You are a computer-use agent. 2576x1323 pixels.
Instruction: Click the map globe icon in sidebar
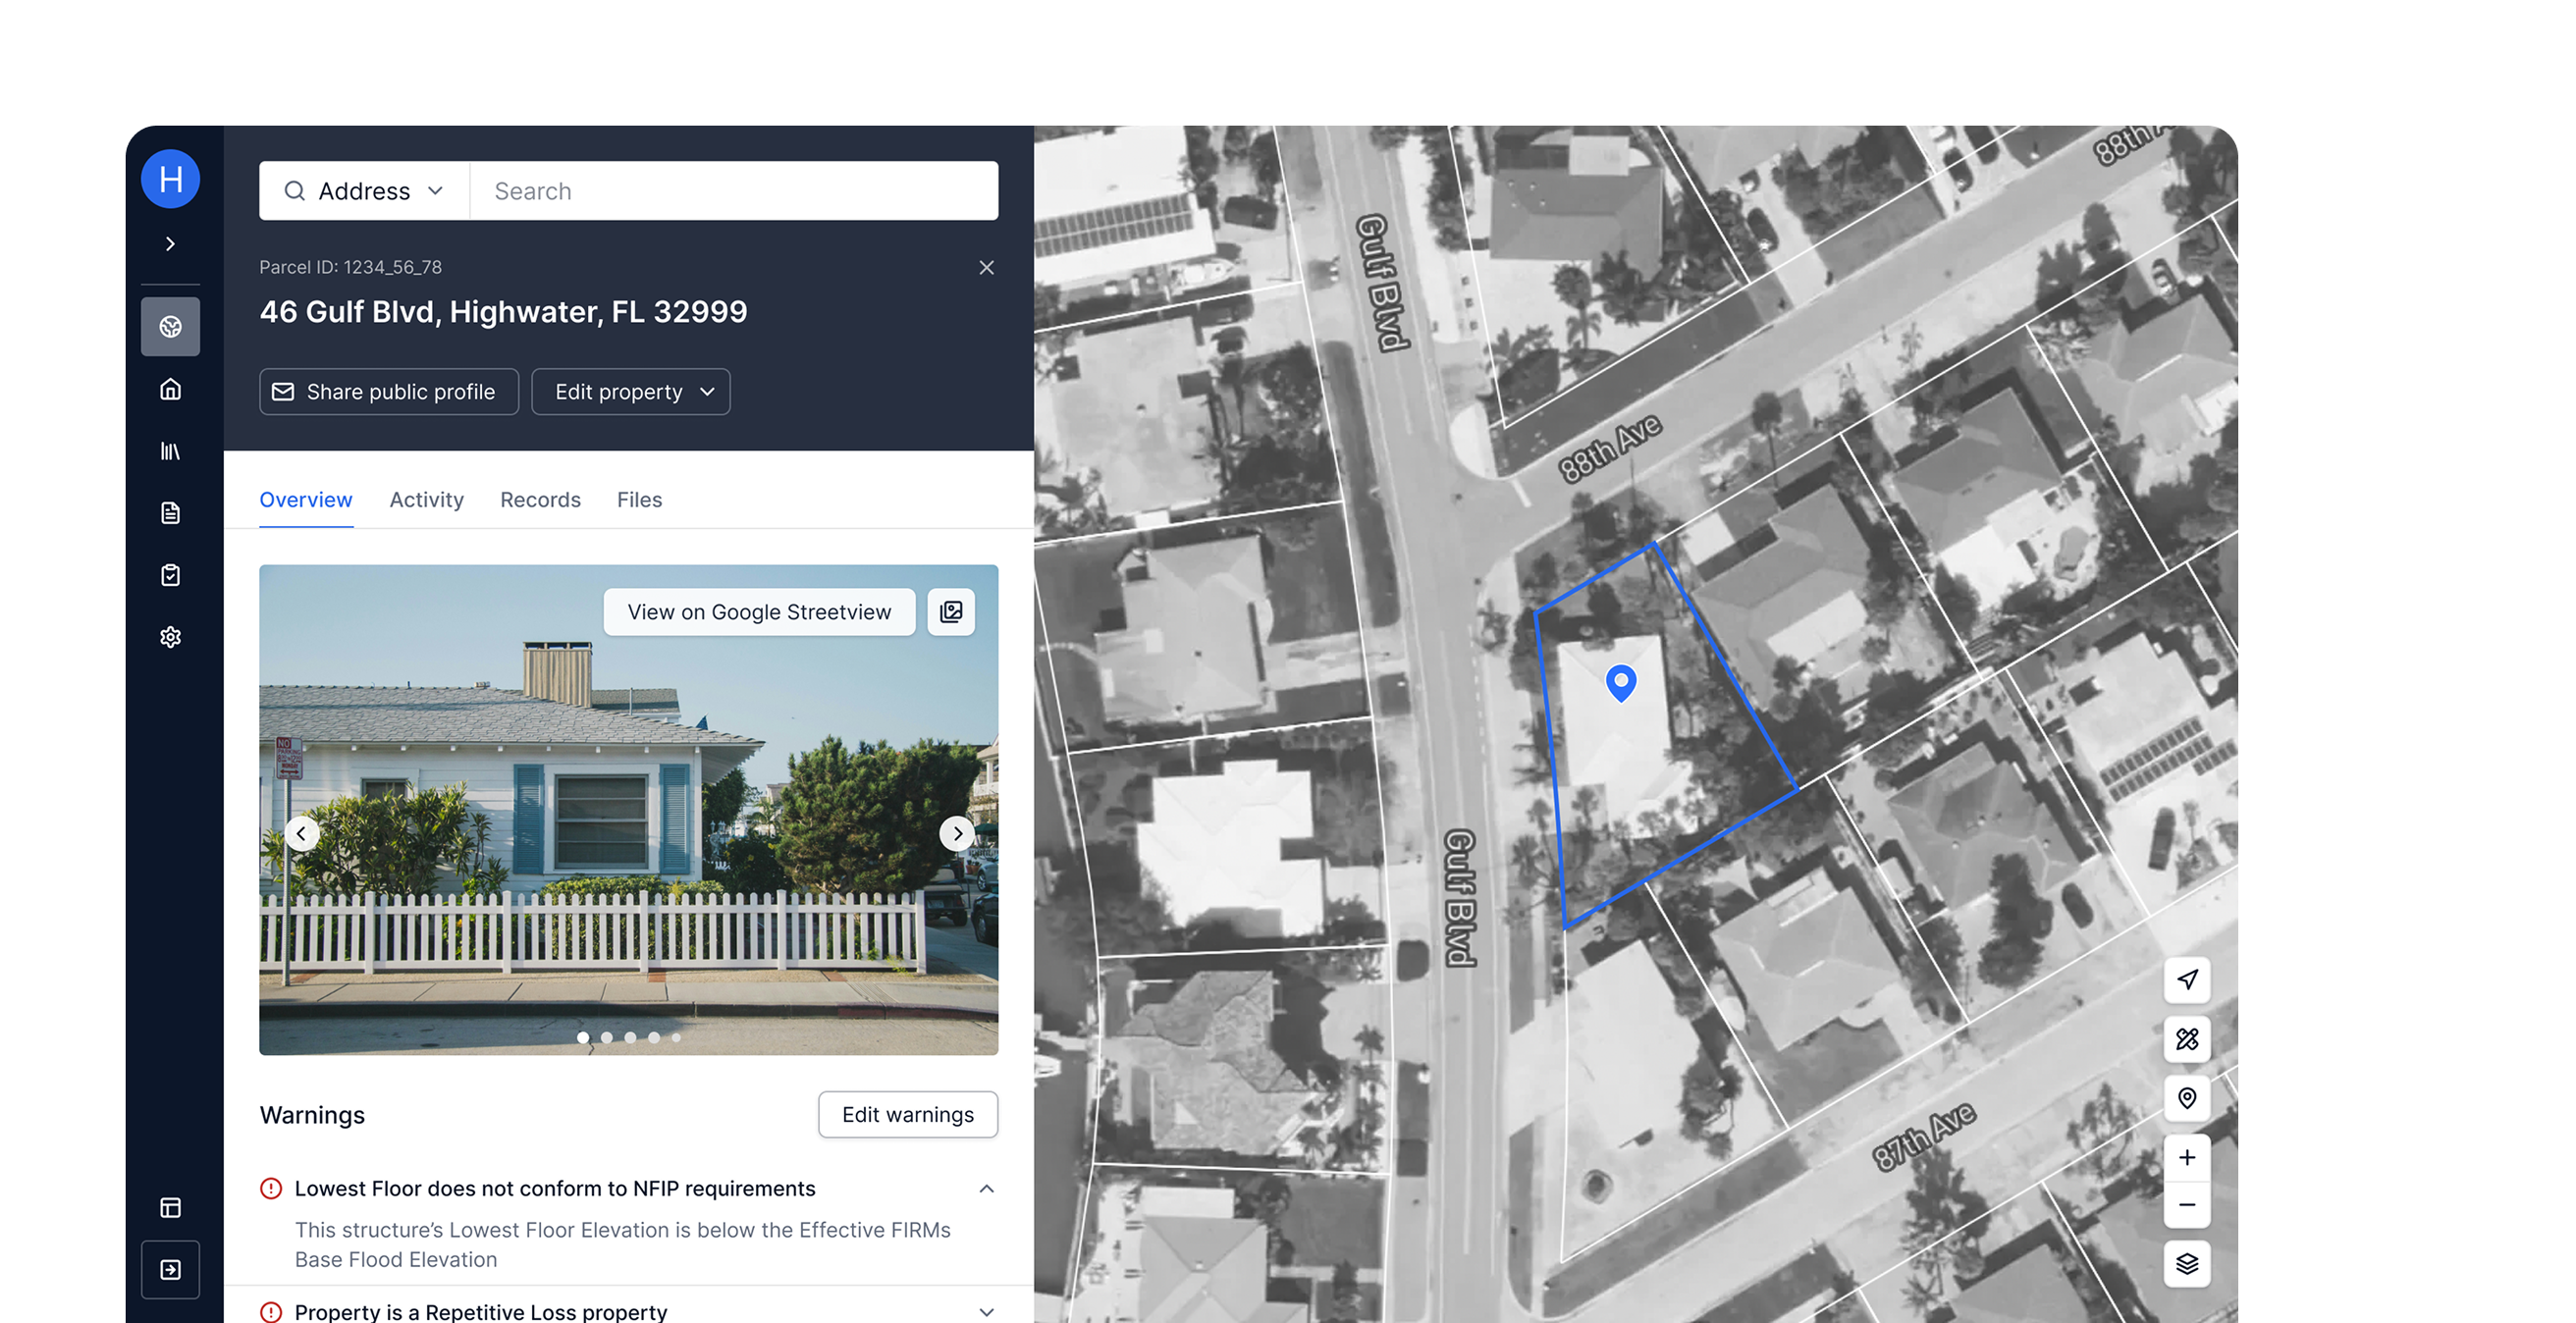170,327
